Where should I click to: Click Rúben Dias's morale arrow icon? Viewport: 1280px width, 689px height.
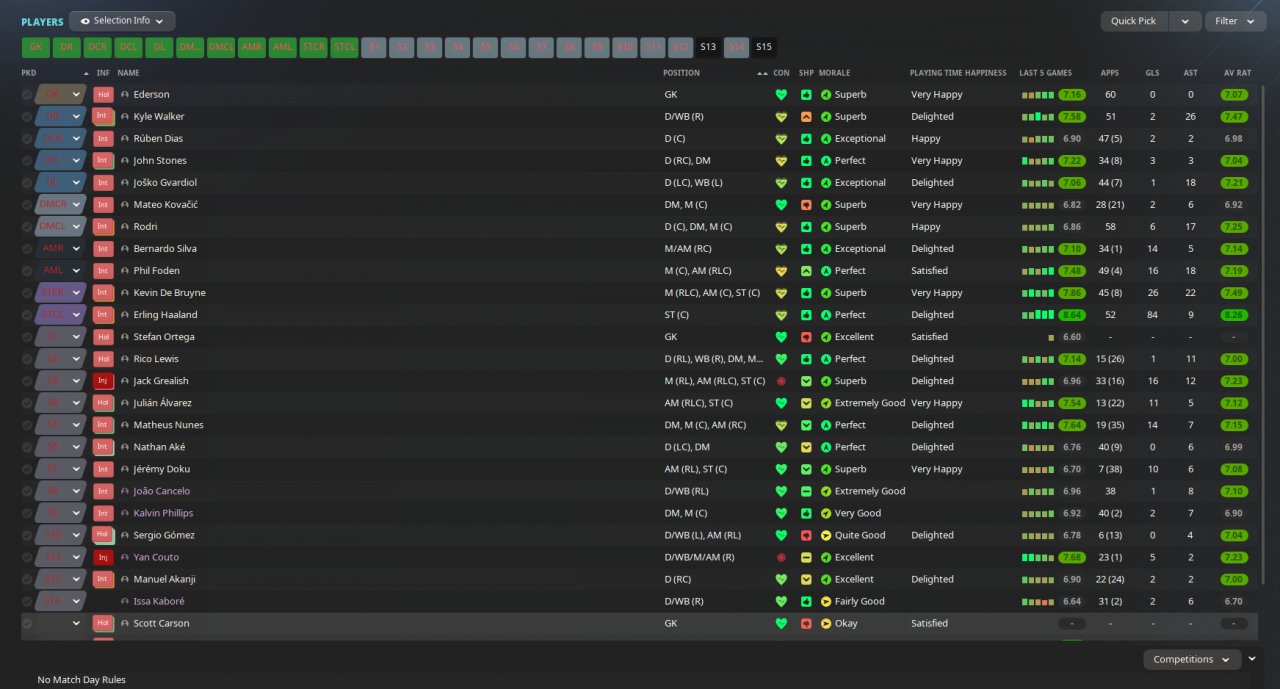coord(826,139)
